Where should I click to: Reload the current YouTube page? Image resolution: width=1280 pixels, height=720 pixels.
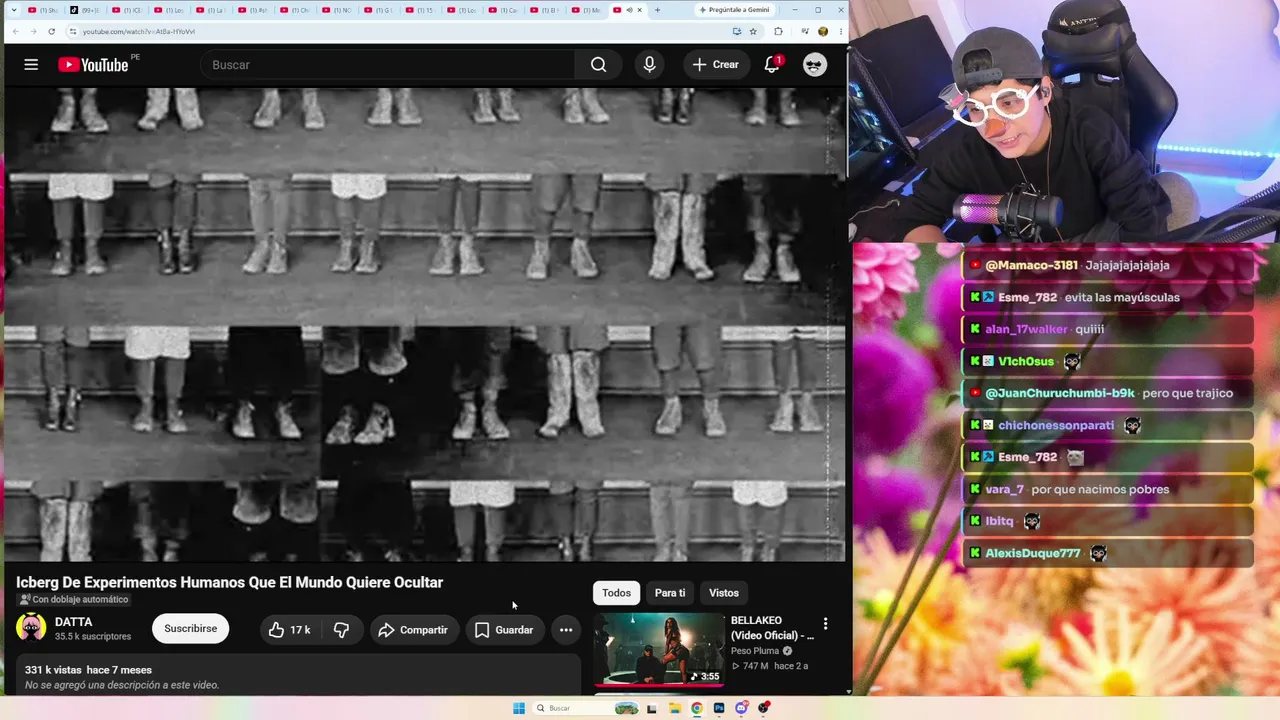(51, 31)
